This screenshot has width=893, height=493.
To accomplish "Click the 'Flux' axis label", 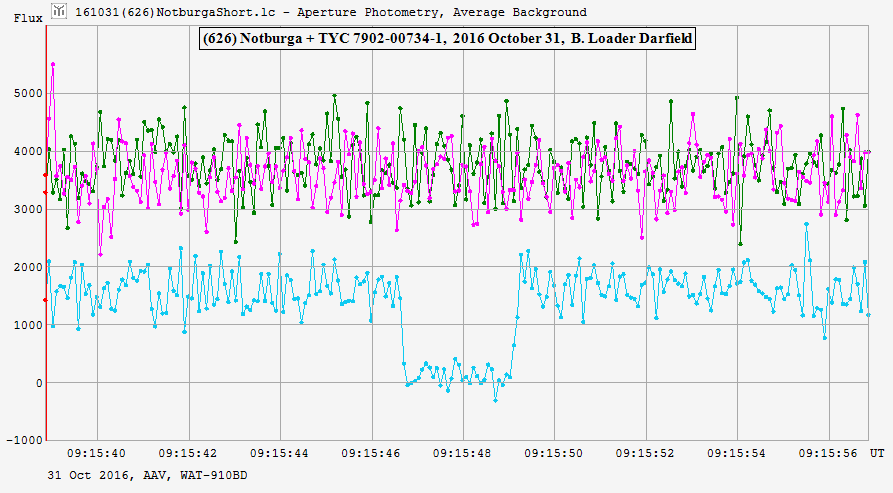I will (x=28, y=18).
